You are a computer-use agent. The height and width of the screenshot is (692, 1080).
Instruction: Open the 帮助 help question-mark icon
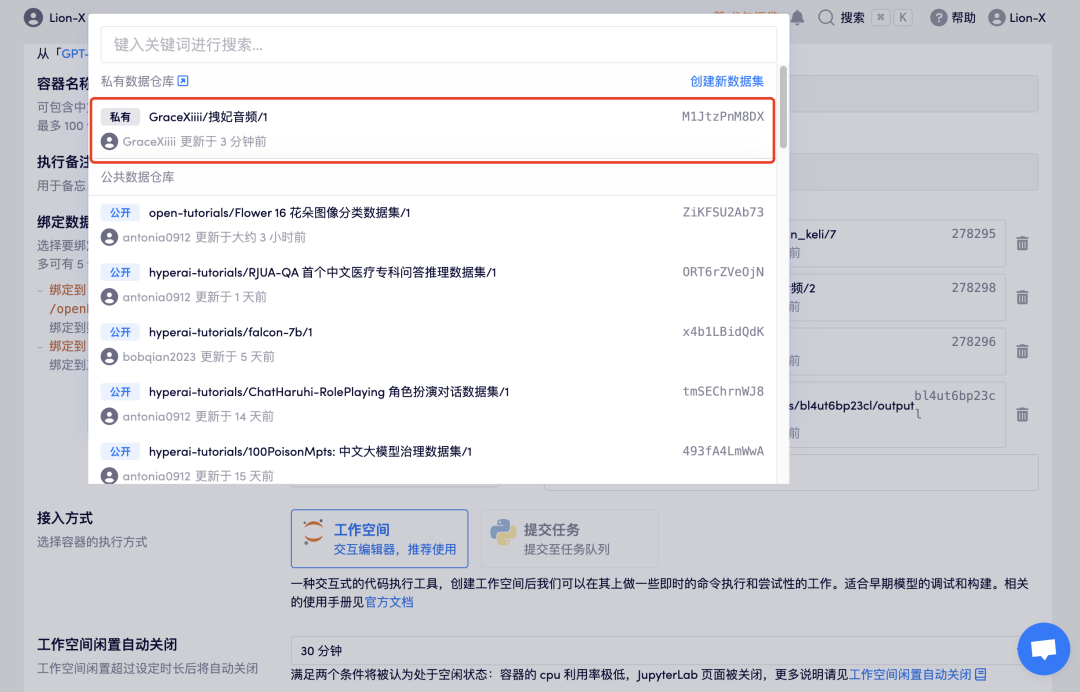(938, 18)
